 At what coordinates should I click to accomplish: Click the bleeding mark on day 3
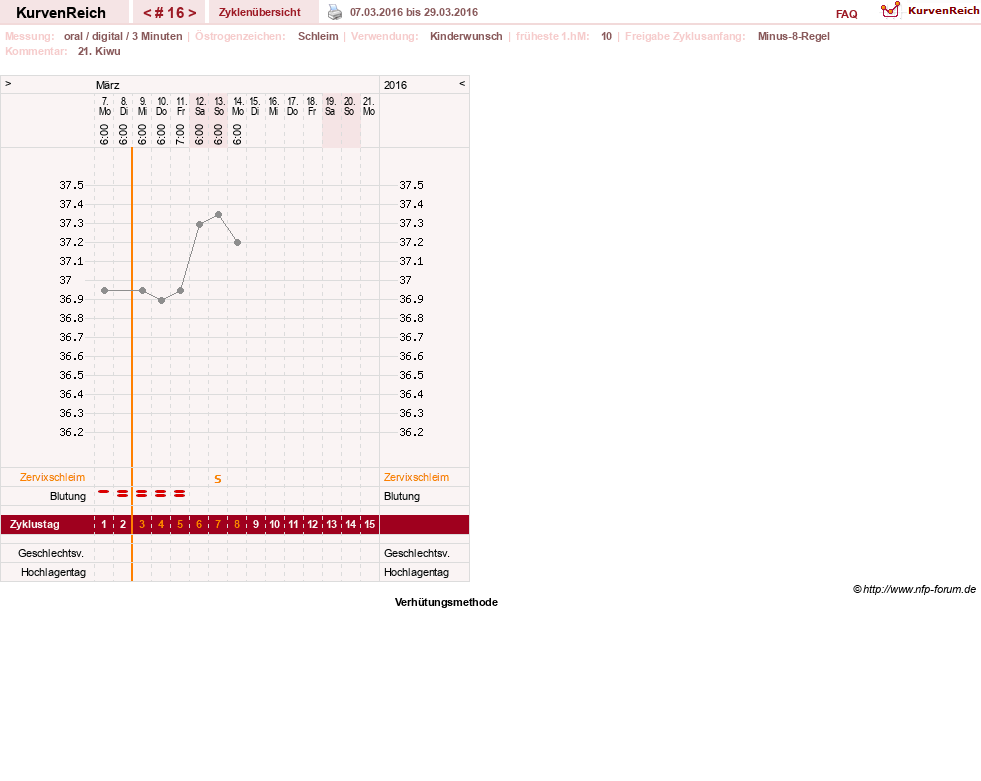point(141,494)
